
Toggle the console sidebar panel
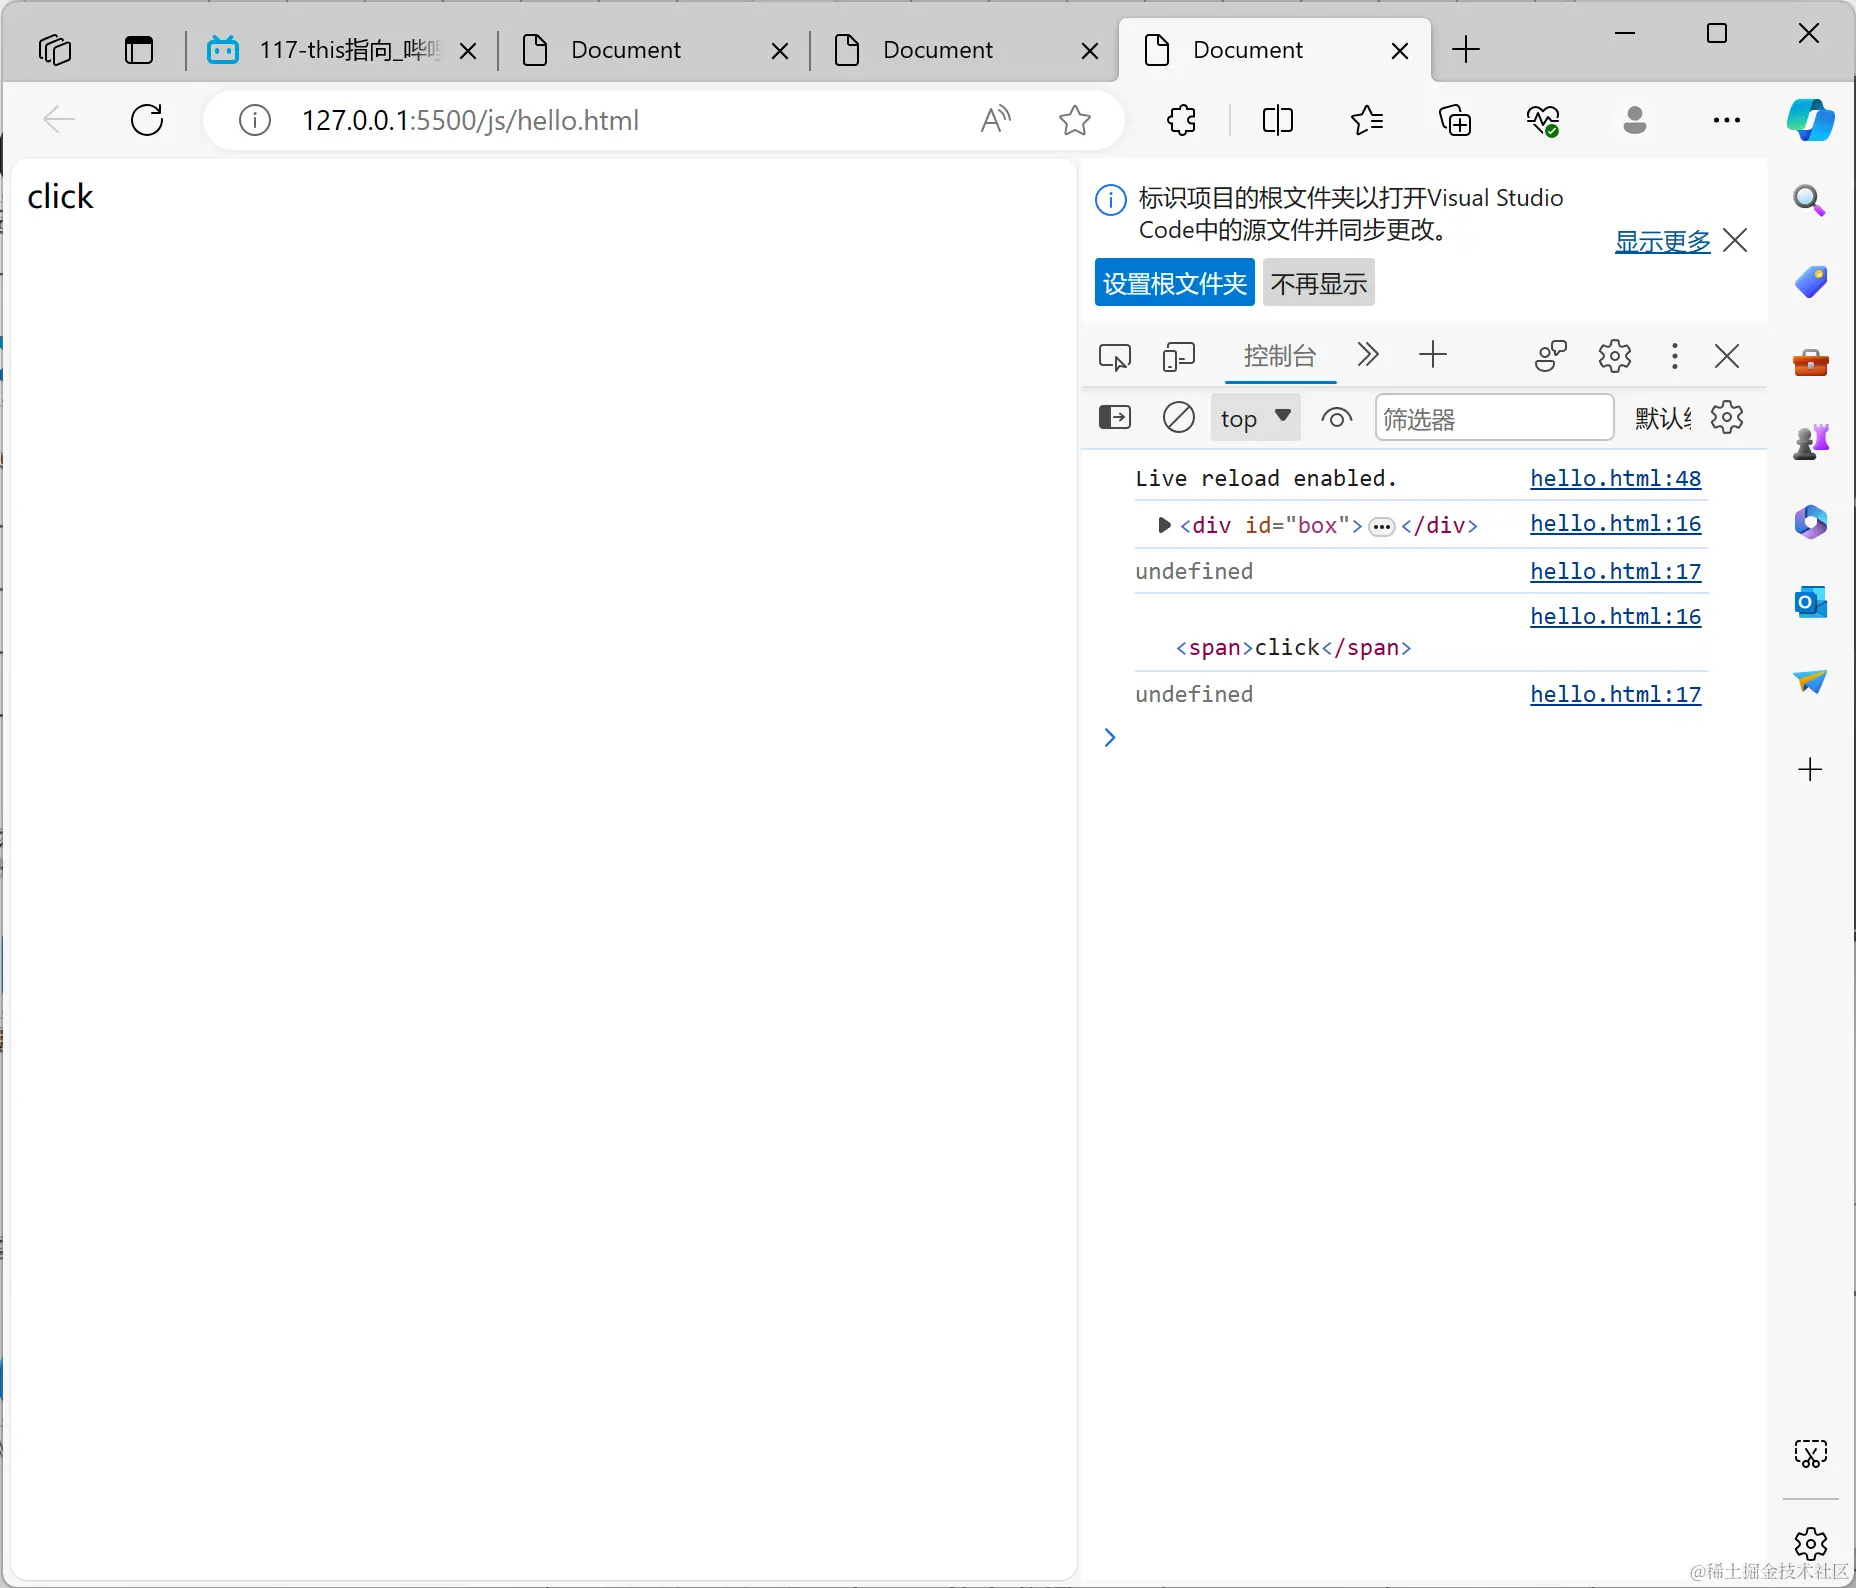[x=1115, y=417]
